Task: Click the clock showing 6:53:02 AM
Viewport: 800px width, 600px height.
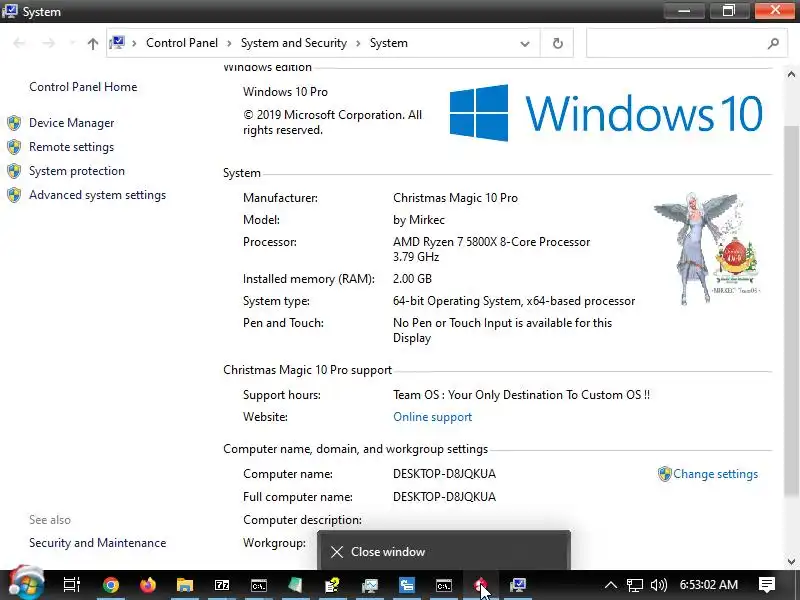Action: [x=709, y=585]
